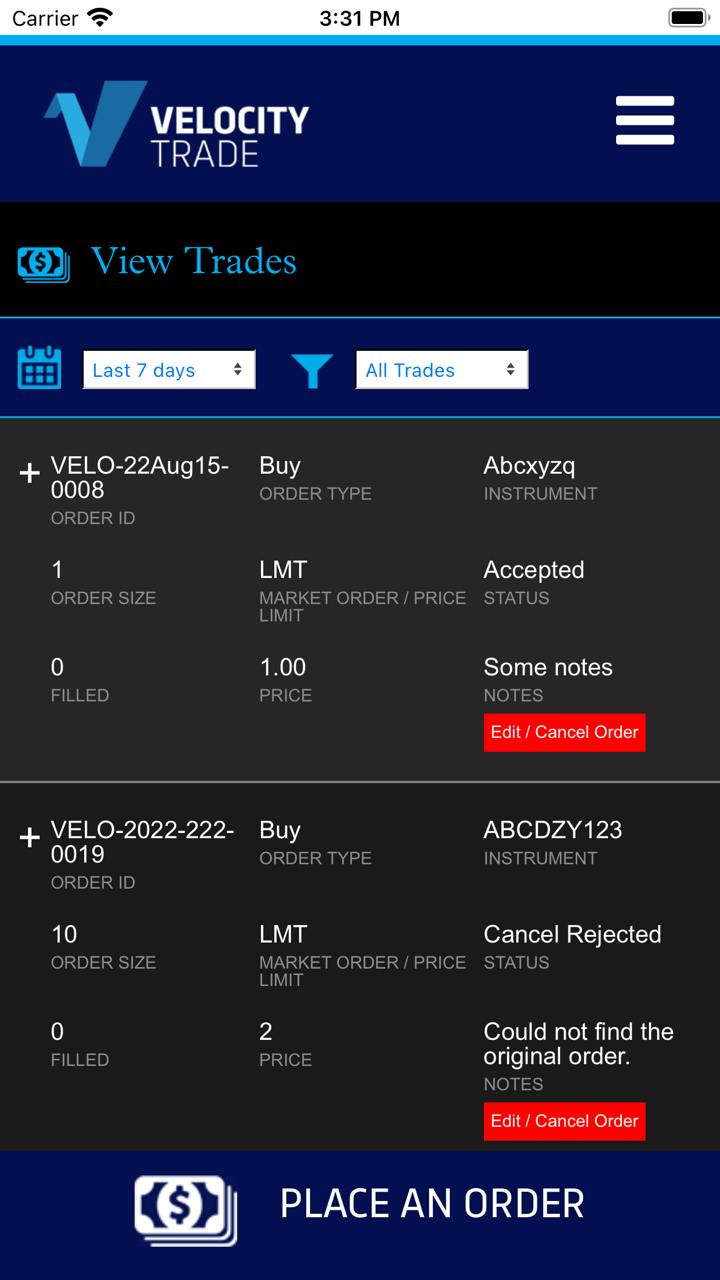The image size is (720, 1280).
Task: Tap the battery icon in status bar
Action: [688, 18]
